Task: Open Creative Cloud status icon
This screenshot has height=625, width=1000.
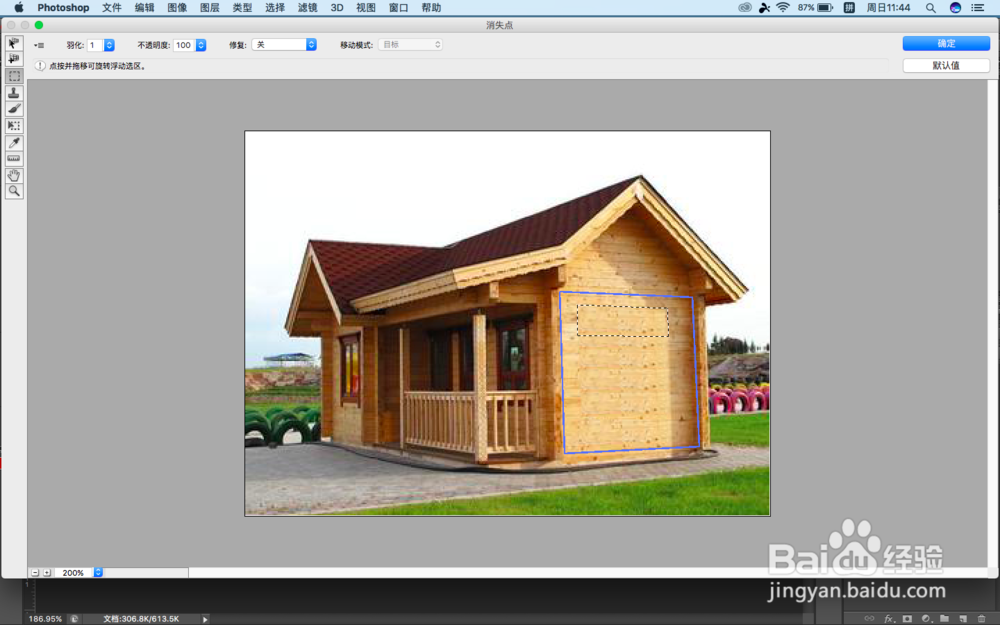Action: [744, 8]
